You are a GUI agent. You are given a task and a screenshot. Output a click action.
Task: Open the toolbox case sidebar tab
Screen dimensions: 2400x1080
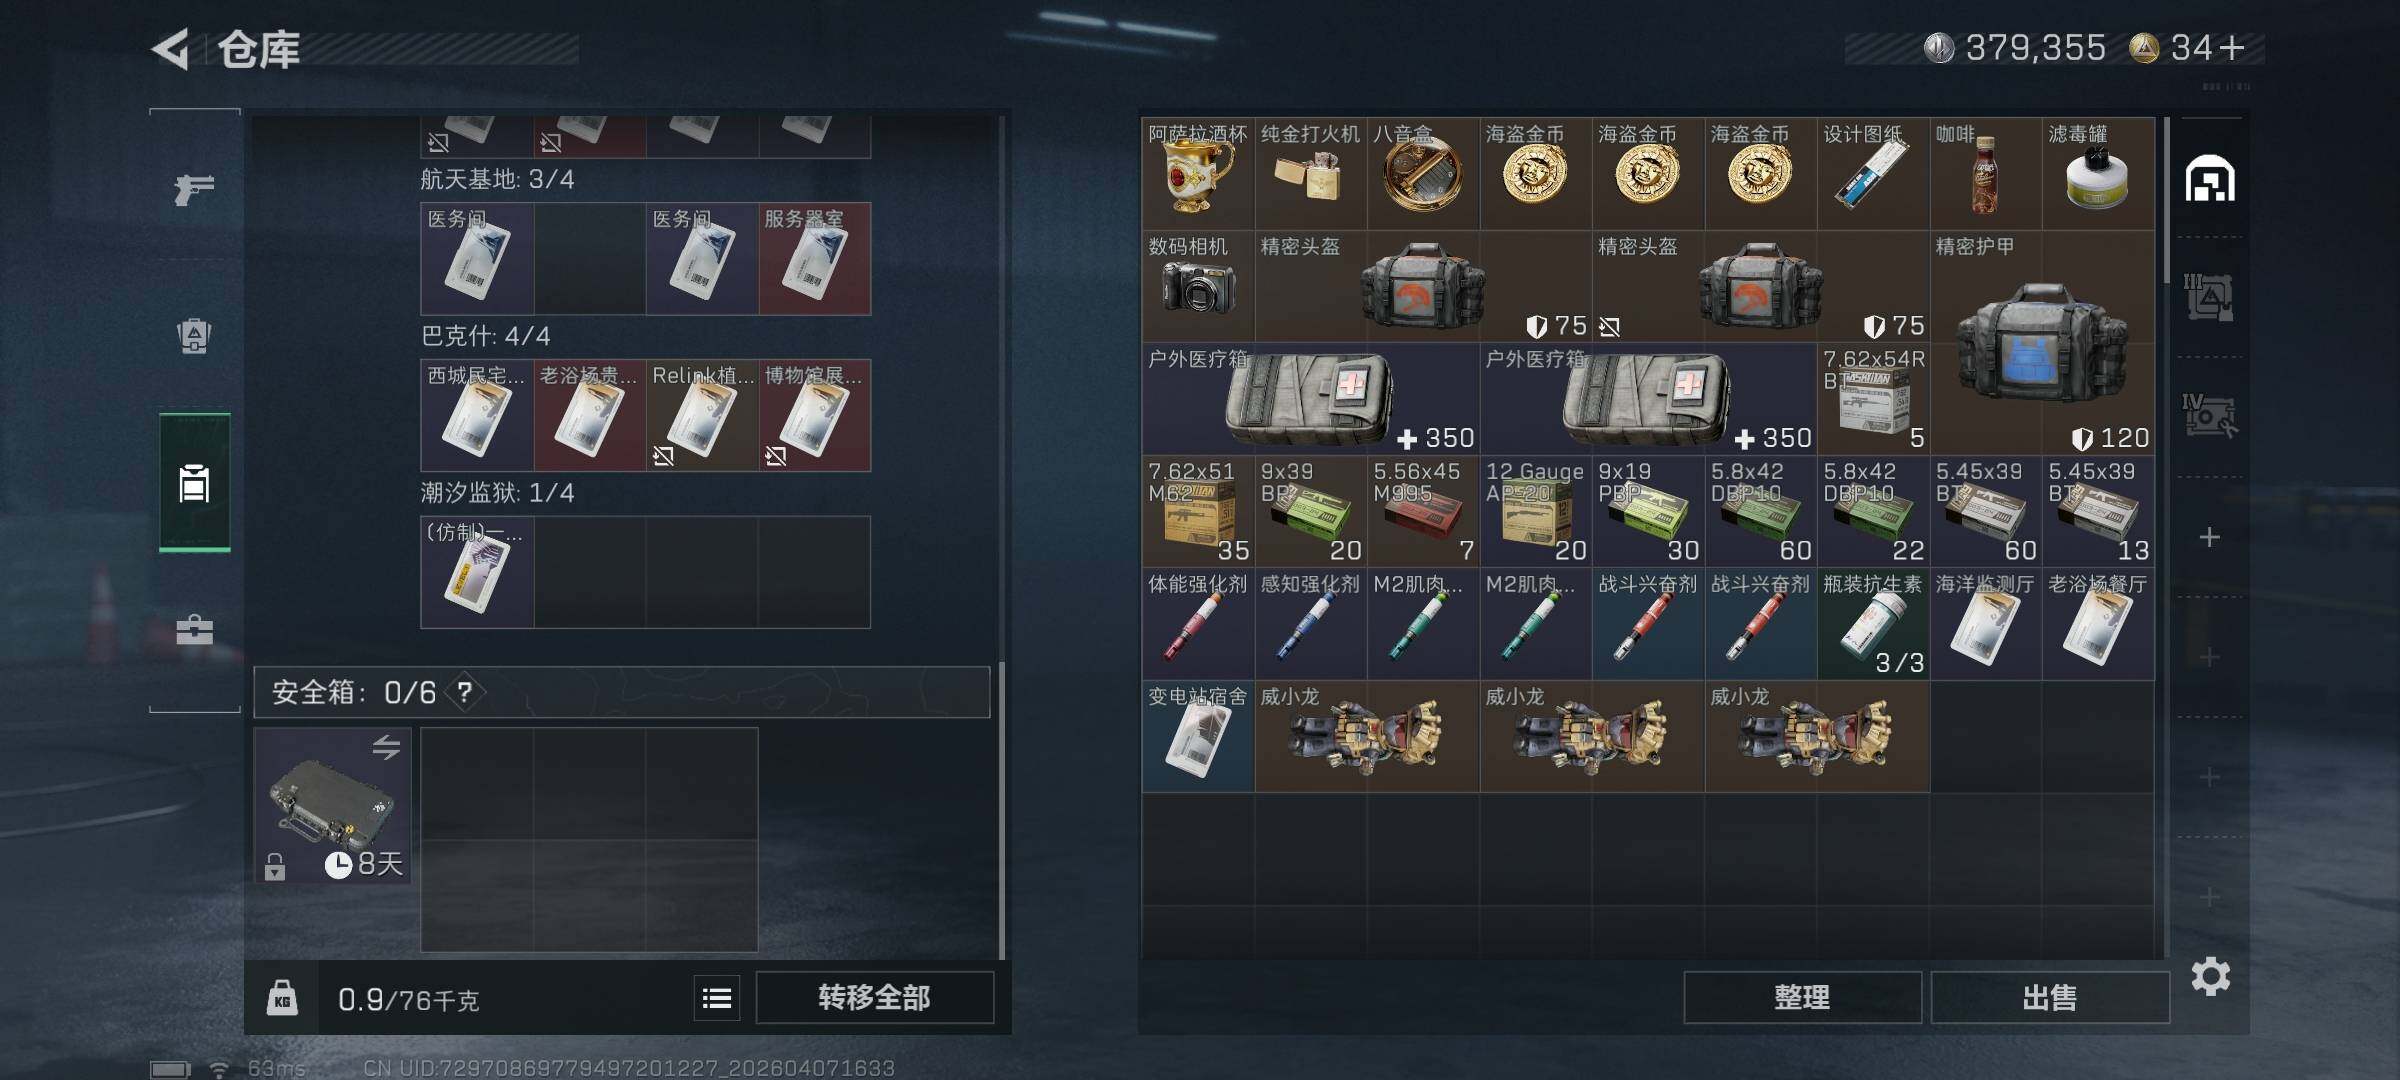point(194,630)
